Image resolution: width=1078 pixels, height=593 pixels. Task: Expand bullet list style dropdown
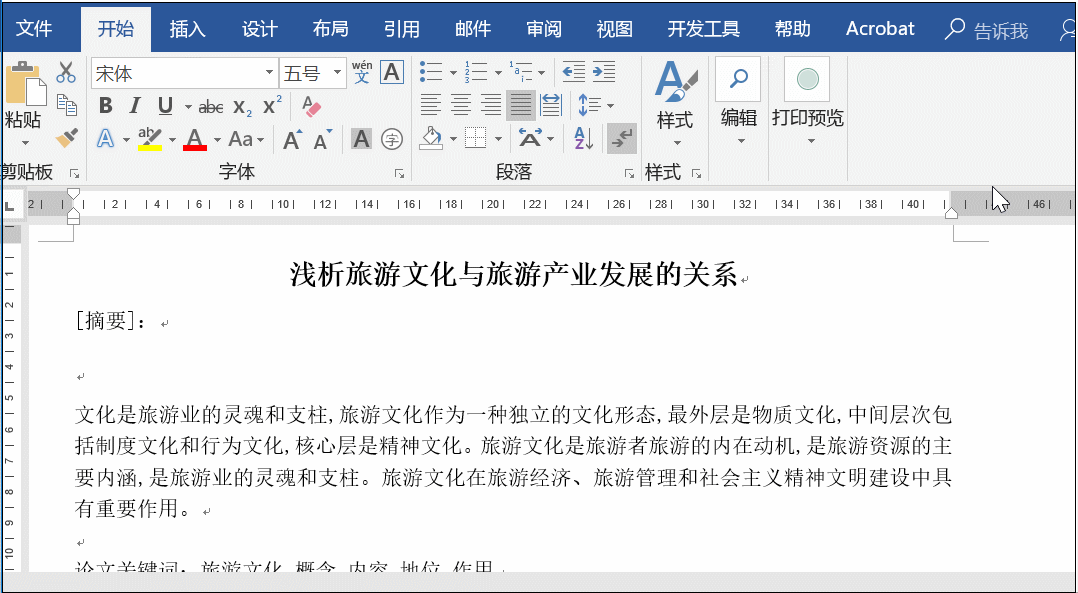point(453,73)
